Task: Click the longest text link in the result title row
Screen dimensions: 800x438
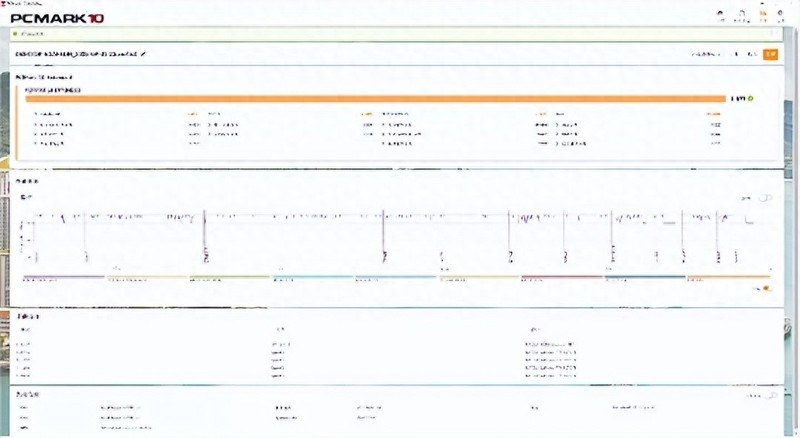Action: [x=706, y=54]
